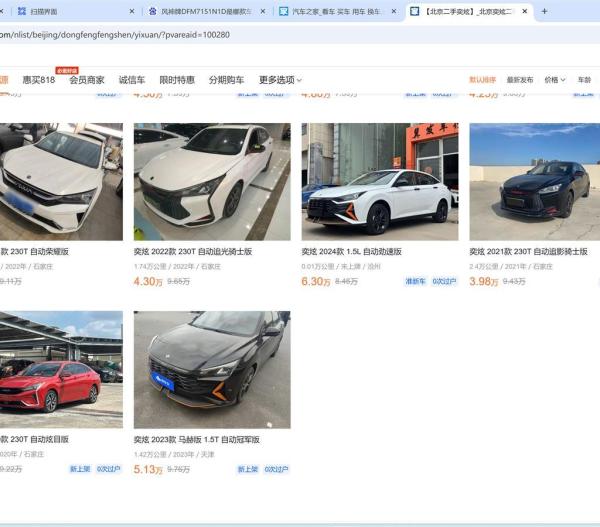Viewport: 600px width, 527px height.
Task: Close the 扫描界面 tab
Action: click(x=132, y=11)
